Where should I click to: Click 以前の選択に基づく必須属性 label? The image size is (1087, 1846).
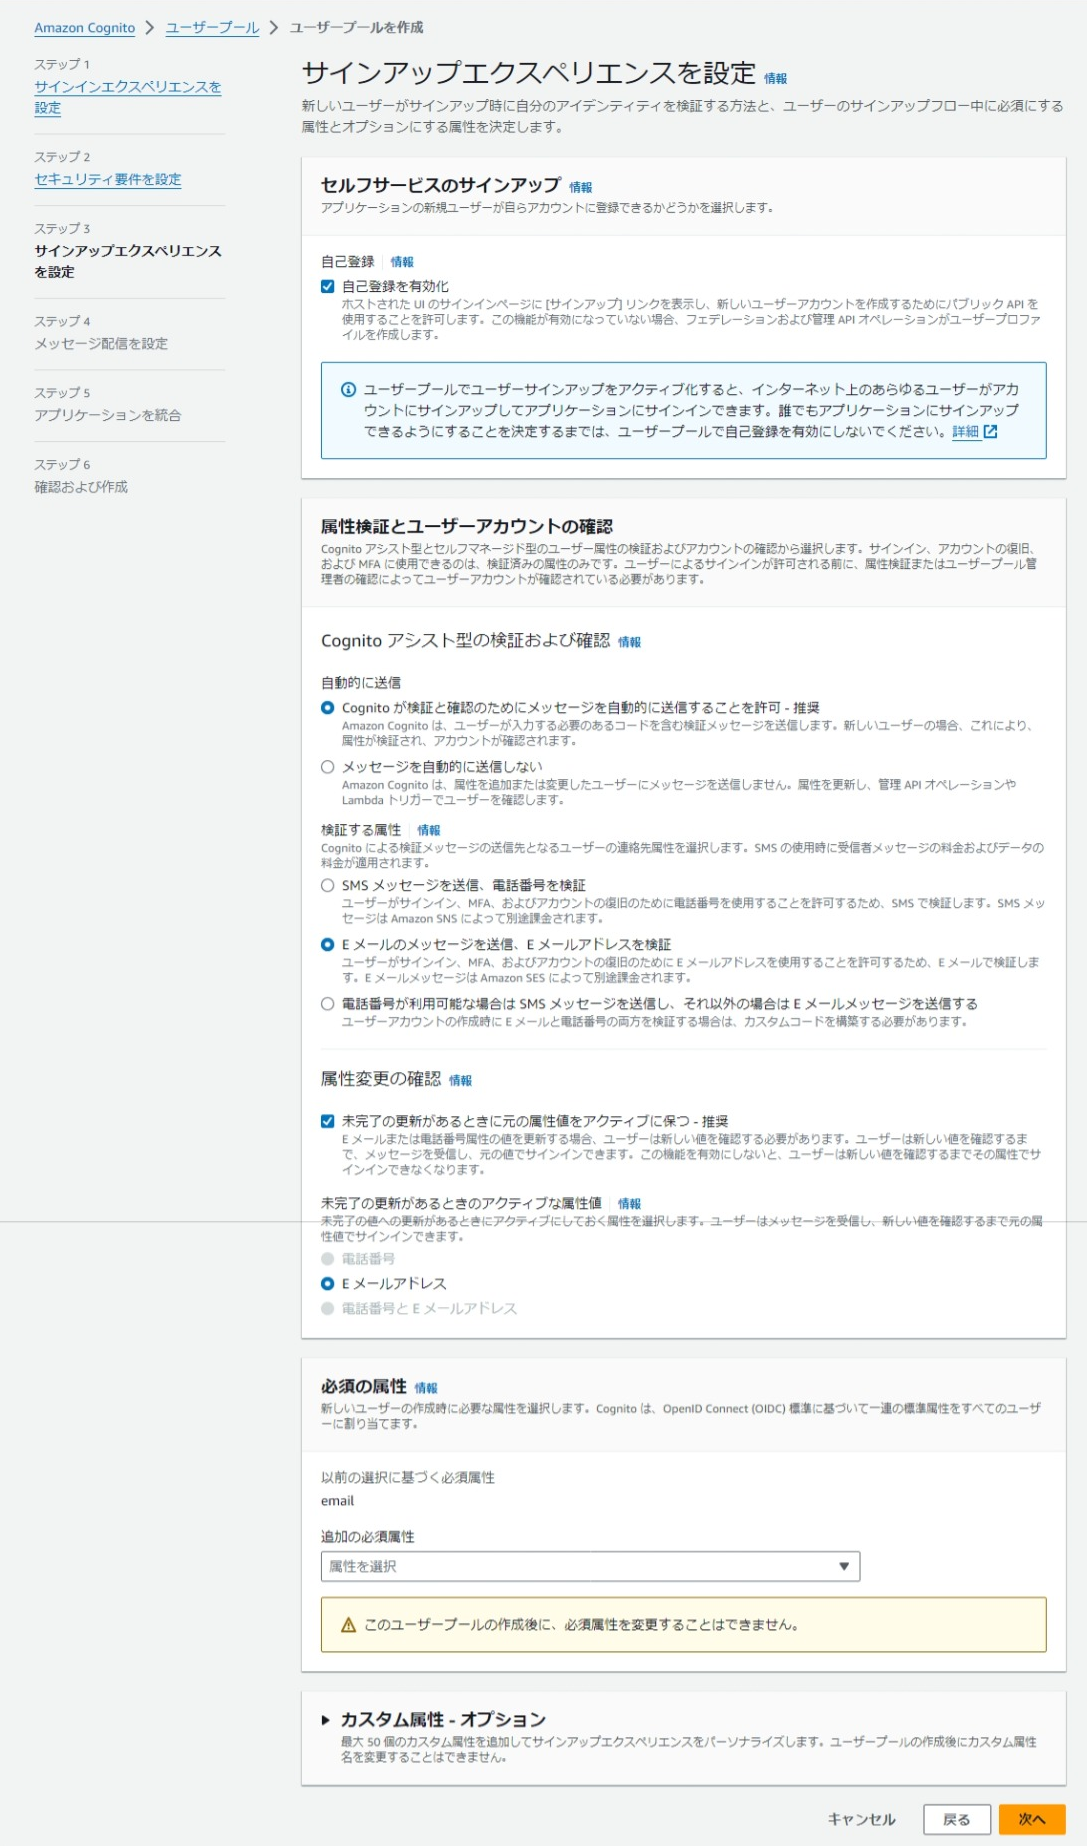(x=408, y=1478)
